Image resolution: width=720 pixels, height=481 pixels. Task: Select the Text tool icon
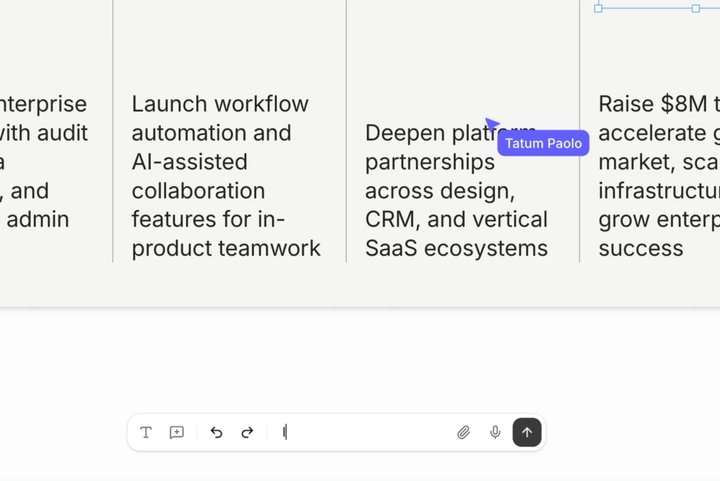click(146, 432)
